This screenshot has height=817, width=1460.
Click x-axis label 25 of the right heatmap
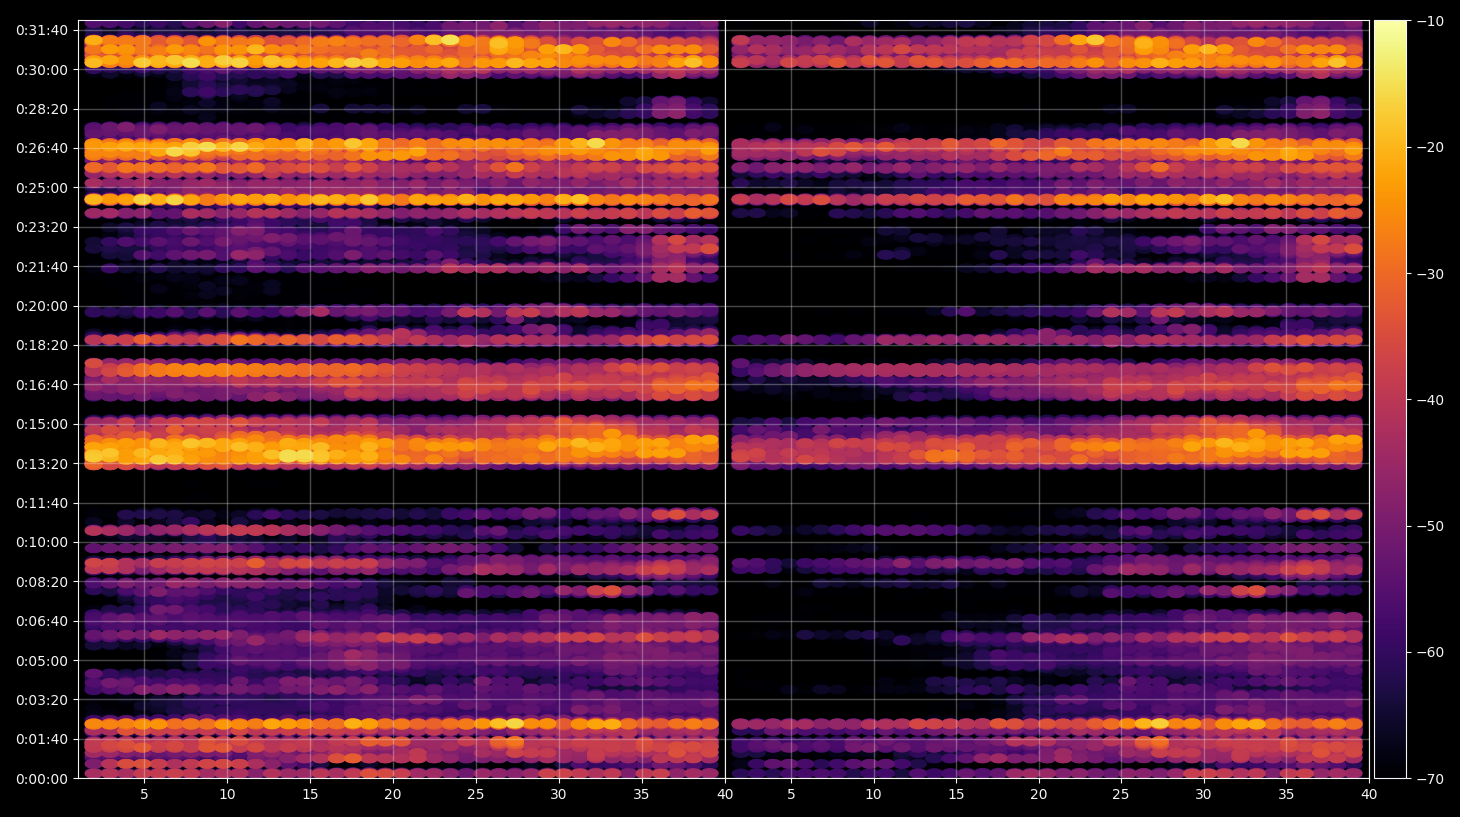tap(1121, 795)
